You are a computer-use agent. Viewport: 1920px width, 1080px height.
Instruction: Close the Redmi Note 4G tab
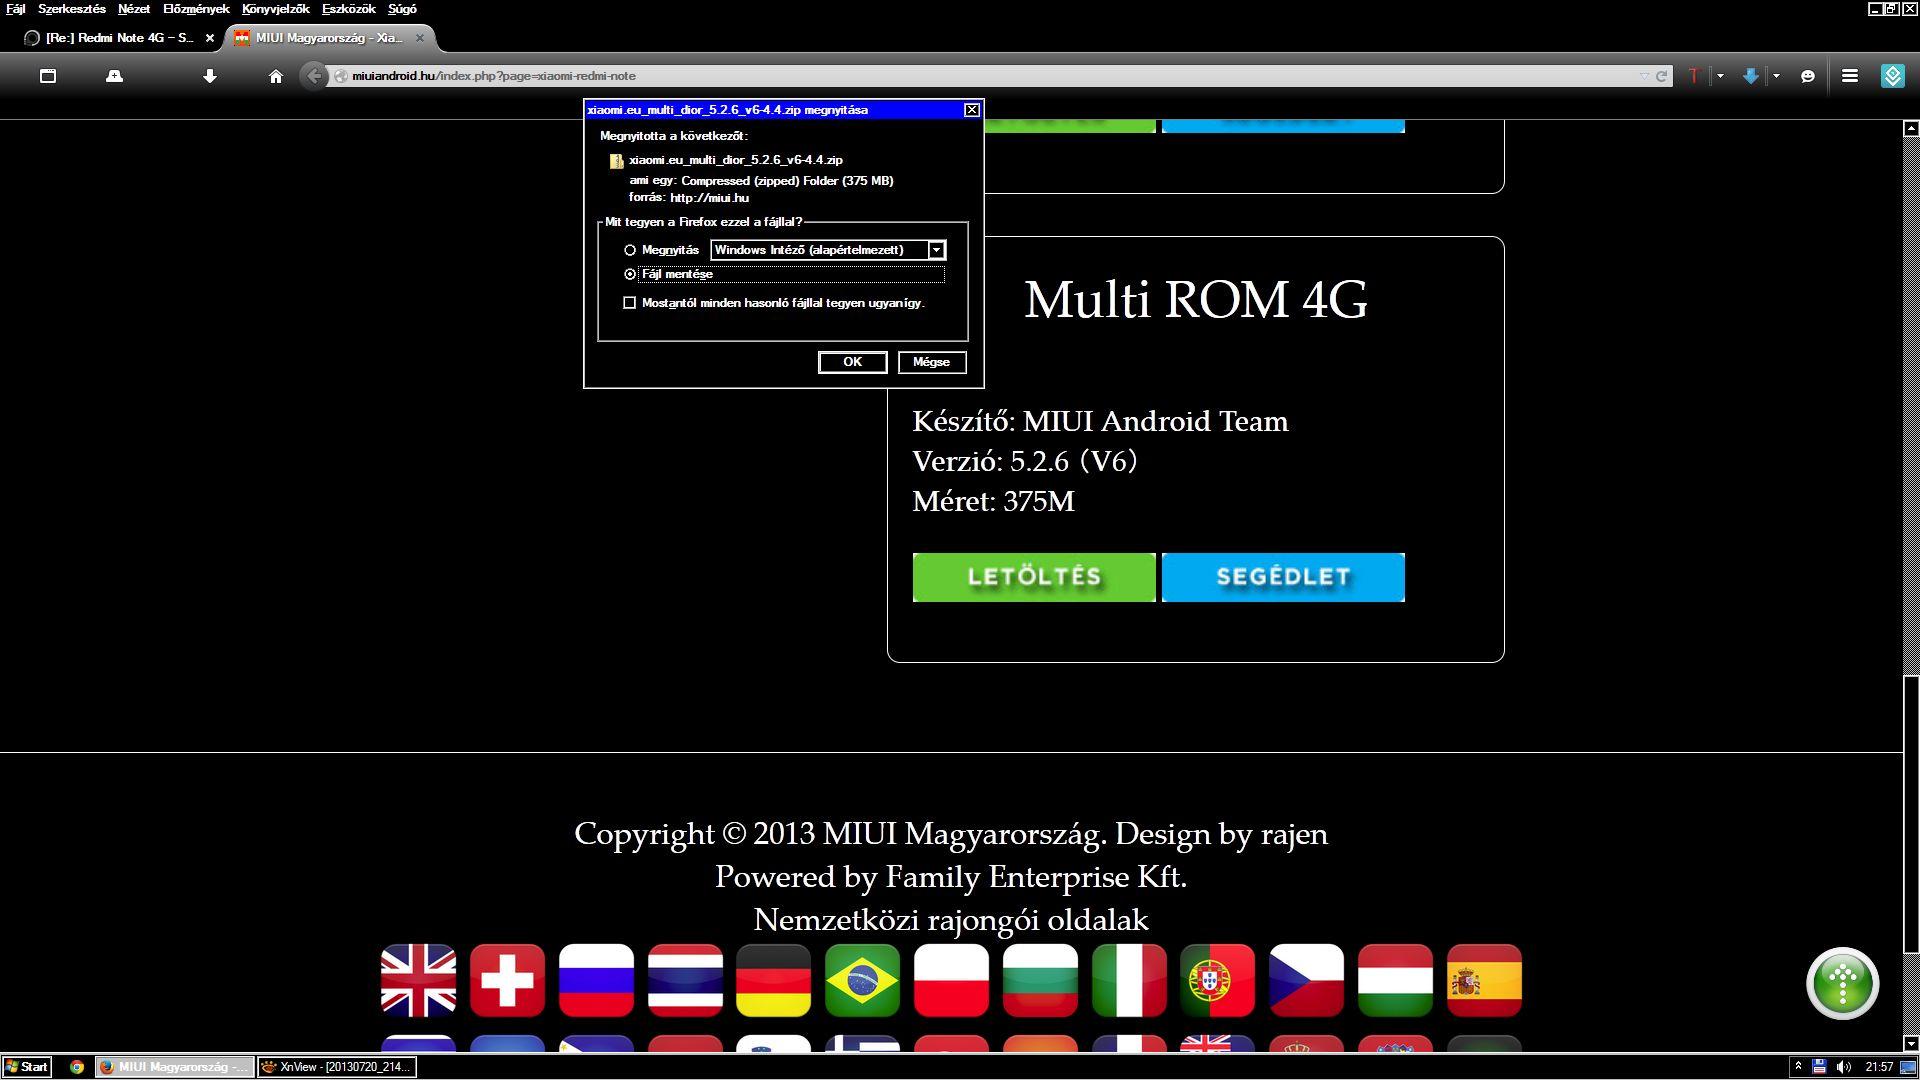click(210, 38)
